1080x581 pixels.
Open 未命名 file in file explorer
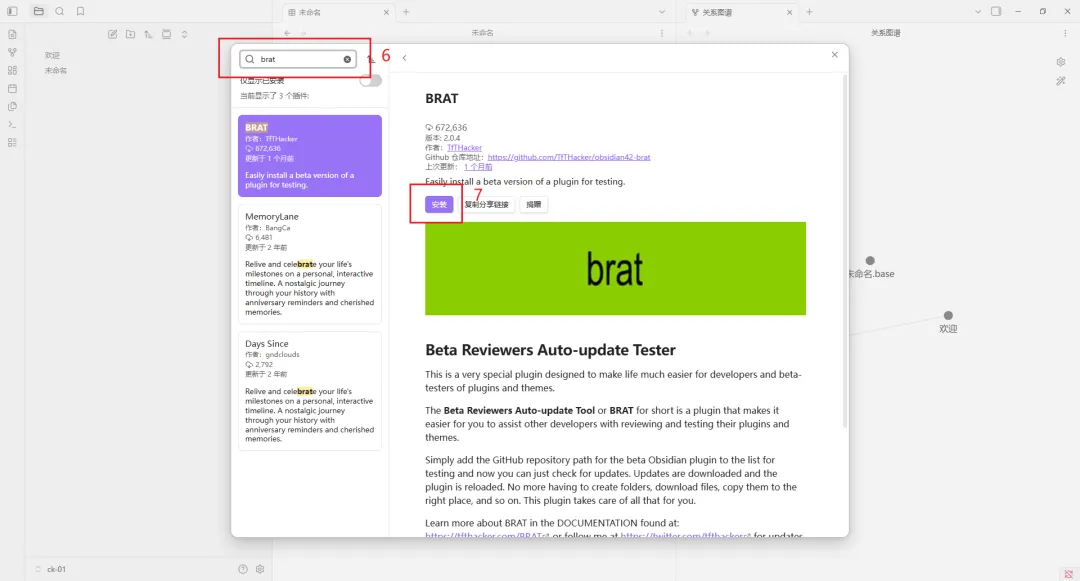coord(56,70)
